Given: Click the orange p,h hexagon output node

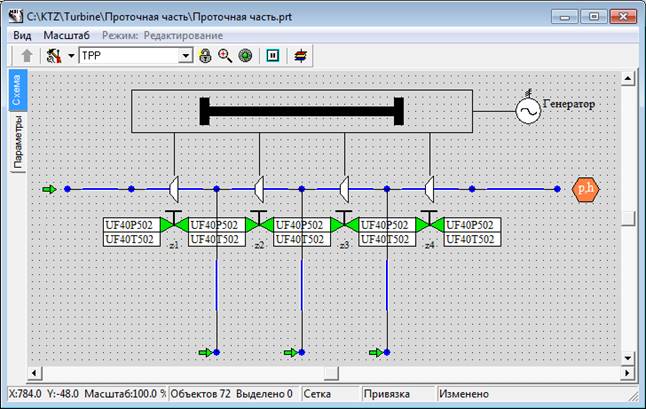Looking at the screenshot, I should point(584,188).
